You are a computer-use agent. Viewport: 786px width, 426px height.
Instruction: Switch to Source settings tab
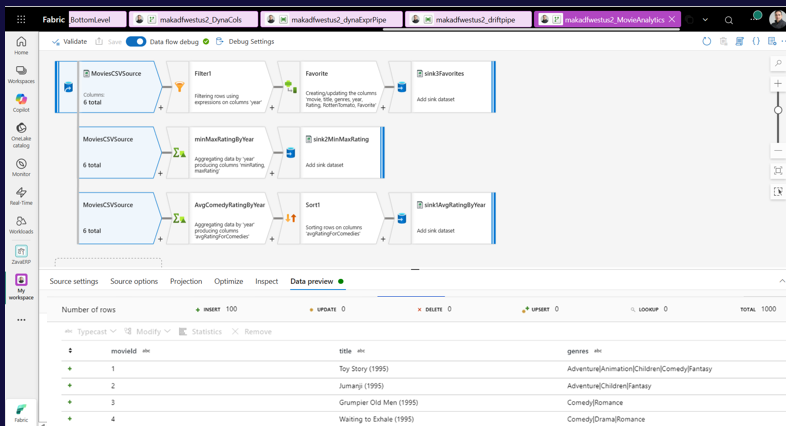(x=74, y=281)
